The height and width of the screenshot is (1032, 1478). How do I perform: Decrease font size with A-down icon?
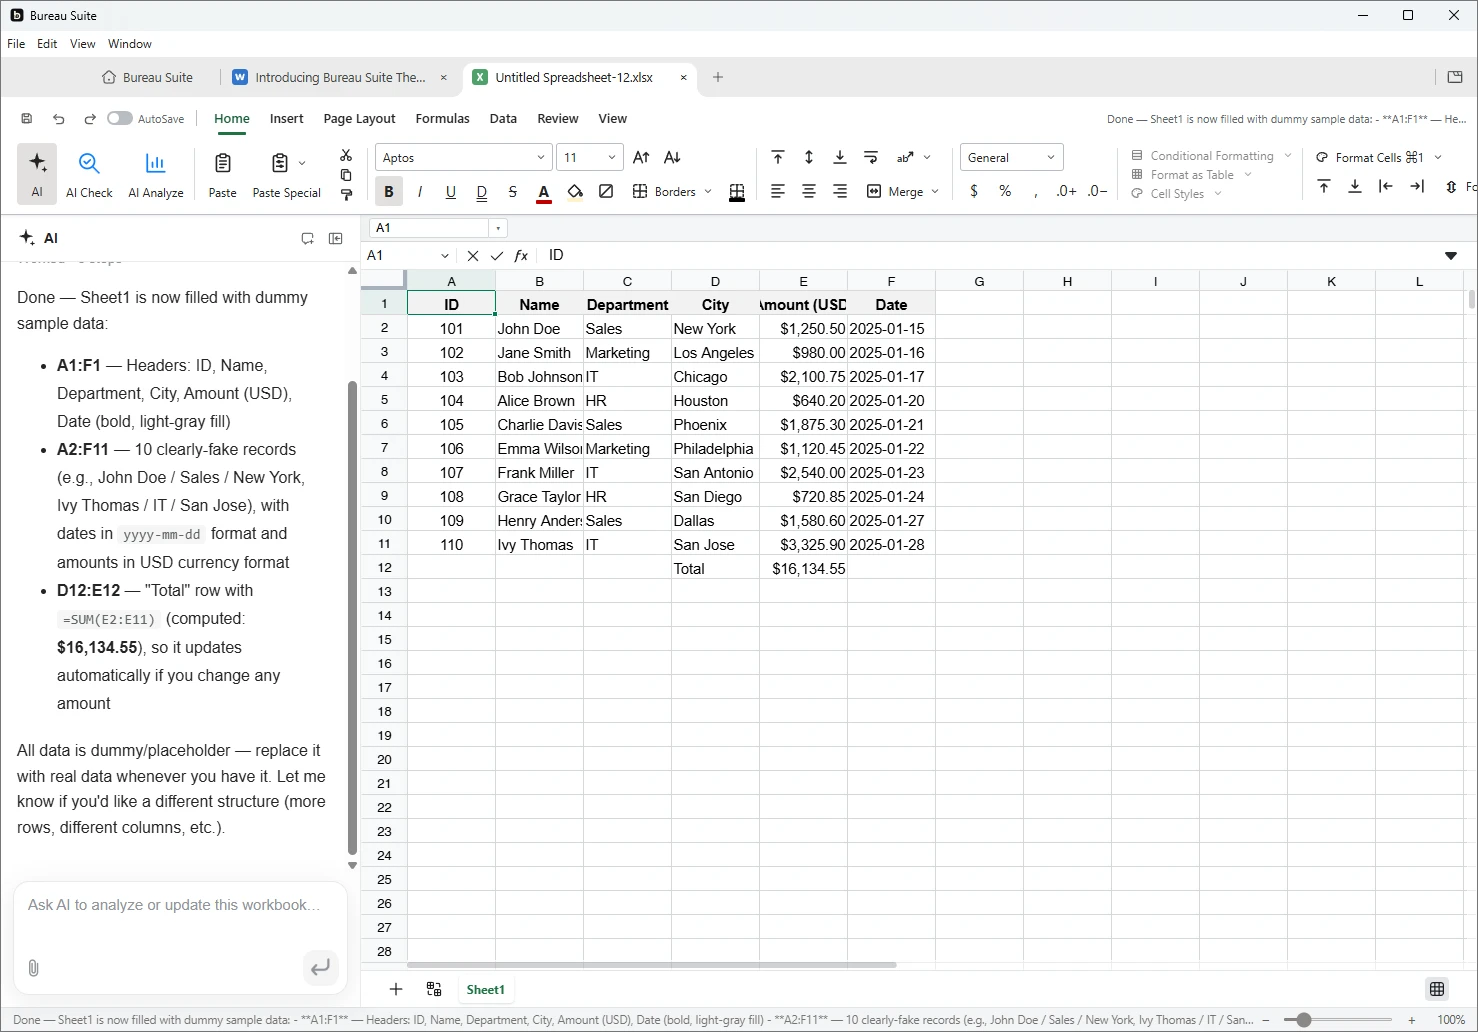click(673, 158)
